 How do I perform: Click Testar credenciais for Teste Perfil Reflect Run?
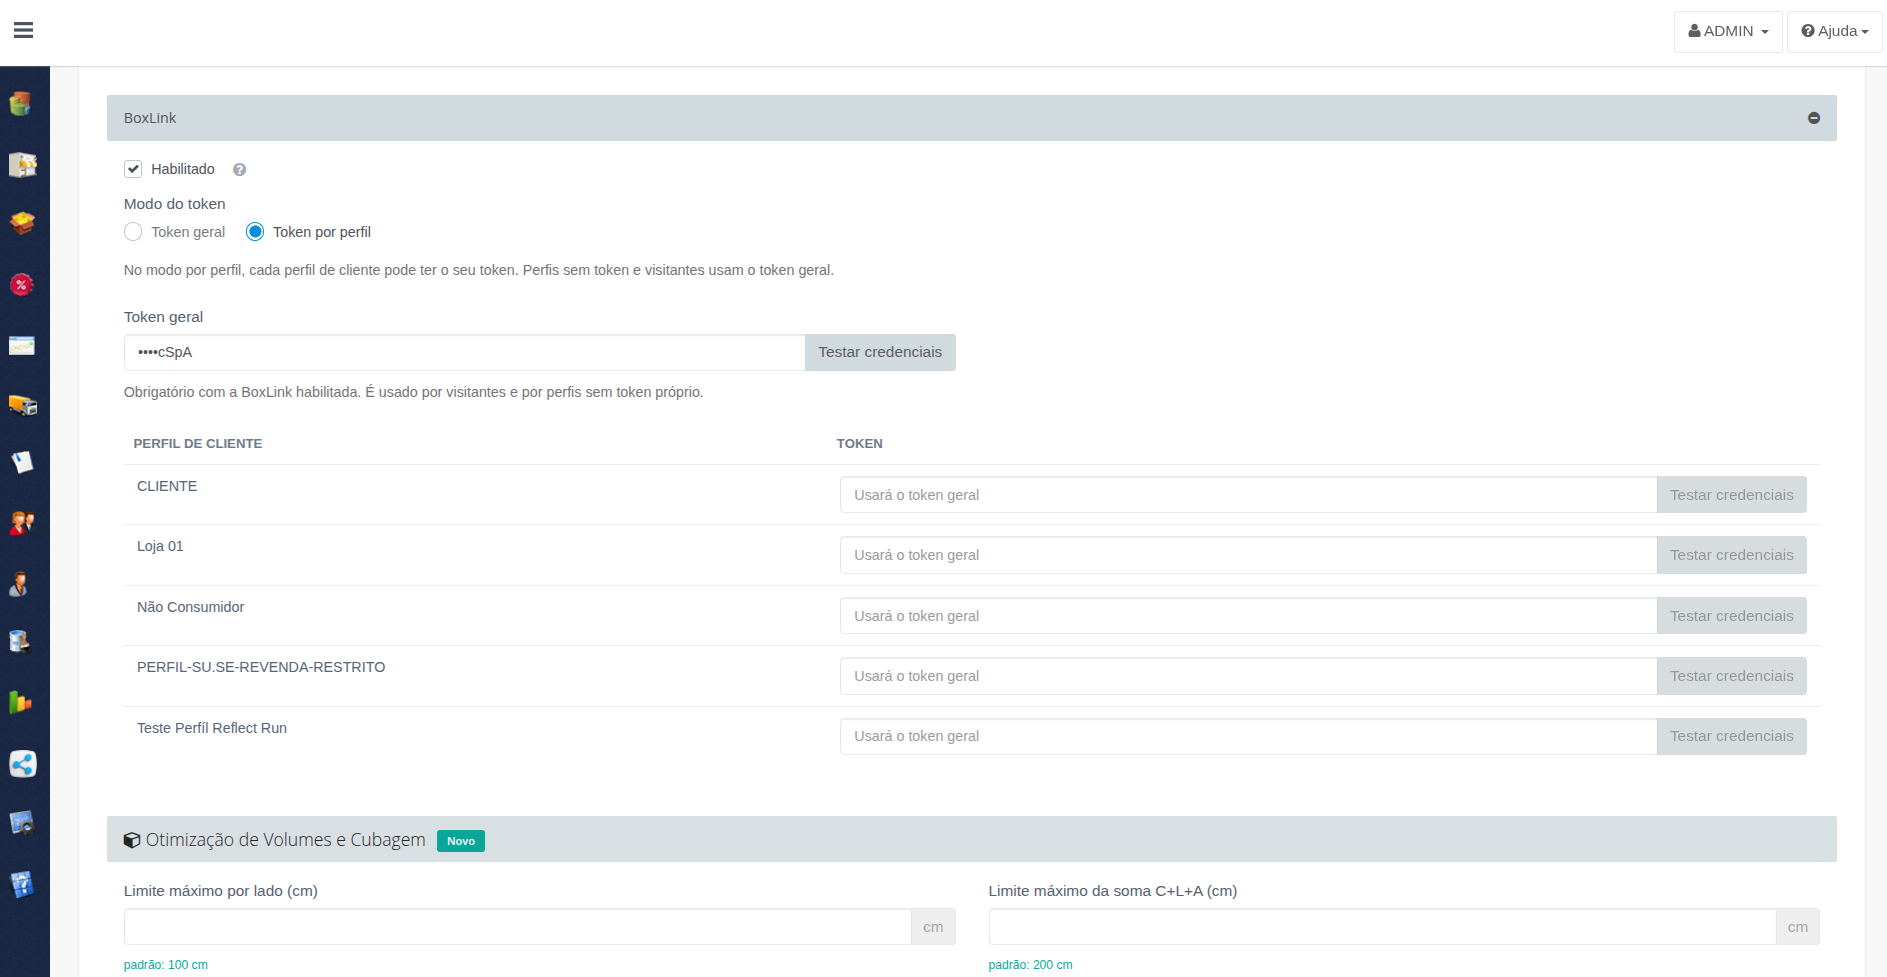1731,736
